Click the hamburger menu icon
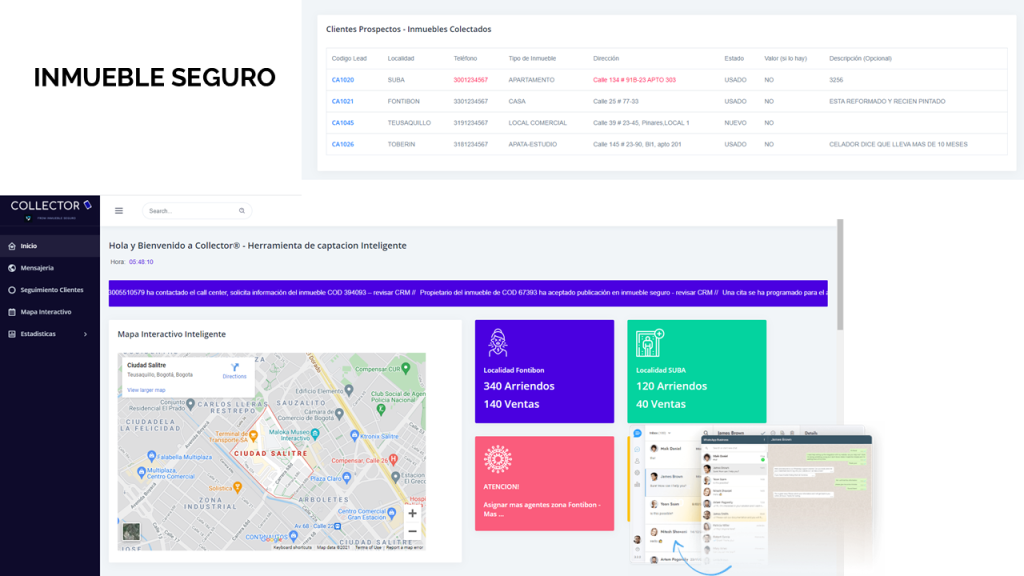The width and height of the screenshot is (1024, 576). (x=119, y=211)
